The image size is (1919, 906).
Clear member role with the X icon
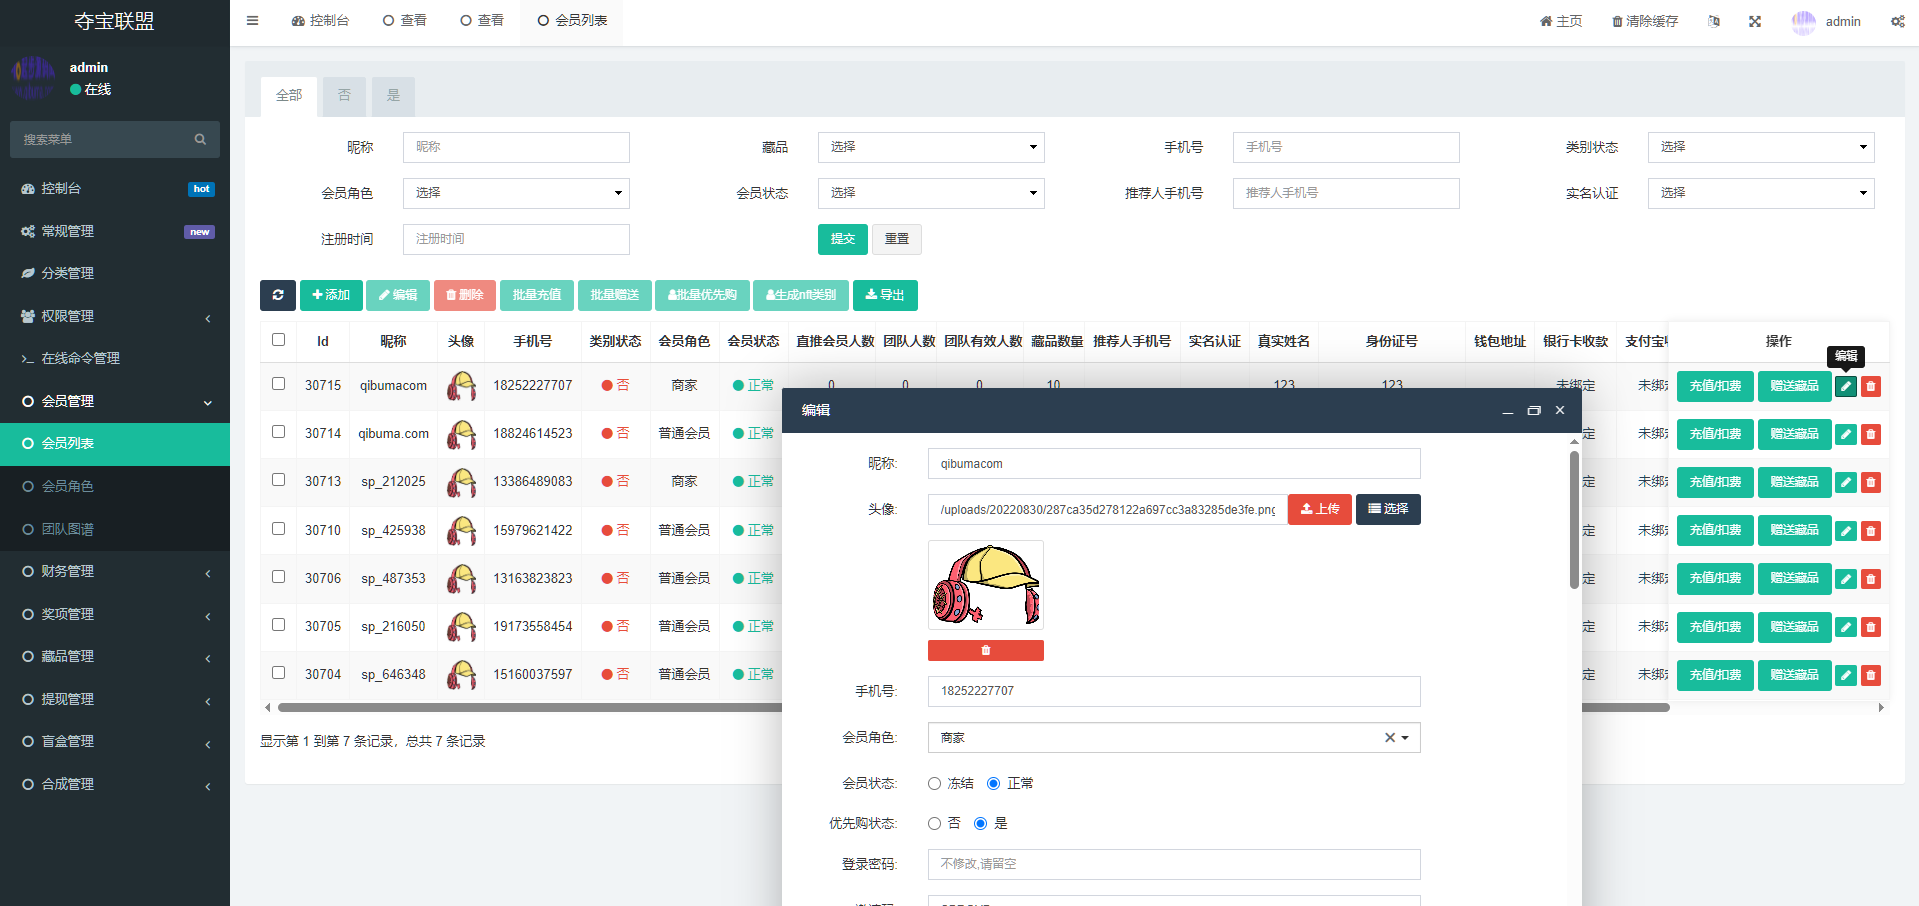[x=1389, y=738]
